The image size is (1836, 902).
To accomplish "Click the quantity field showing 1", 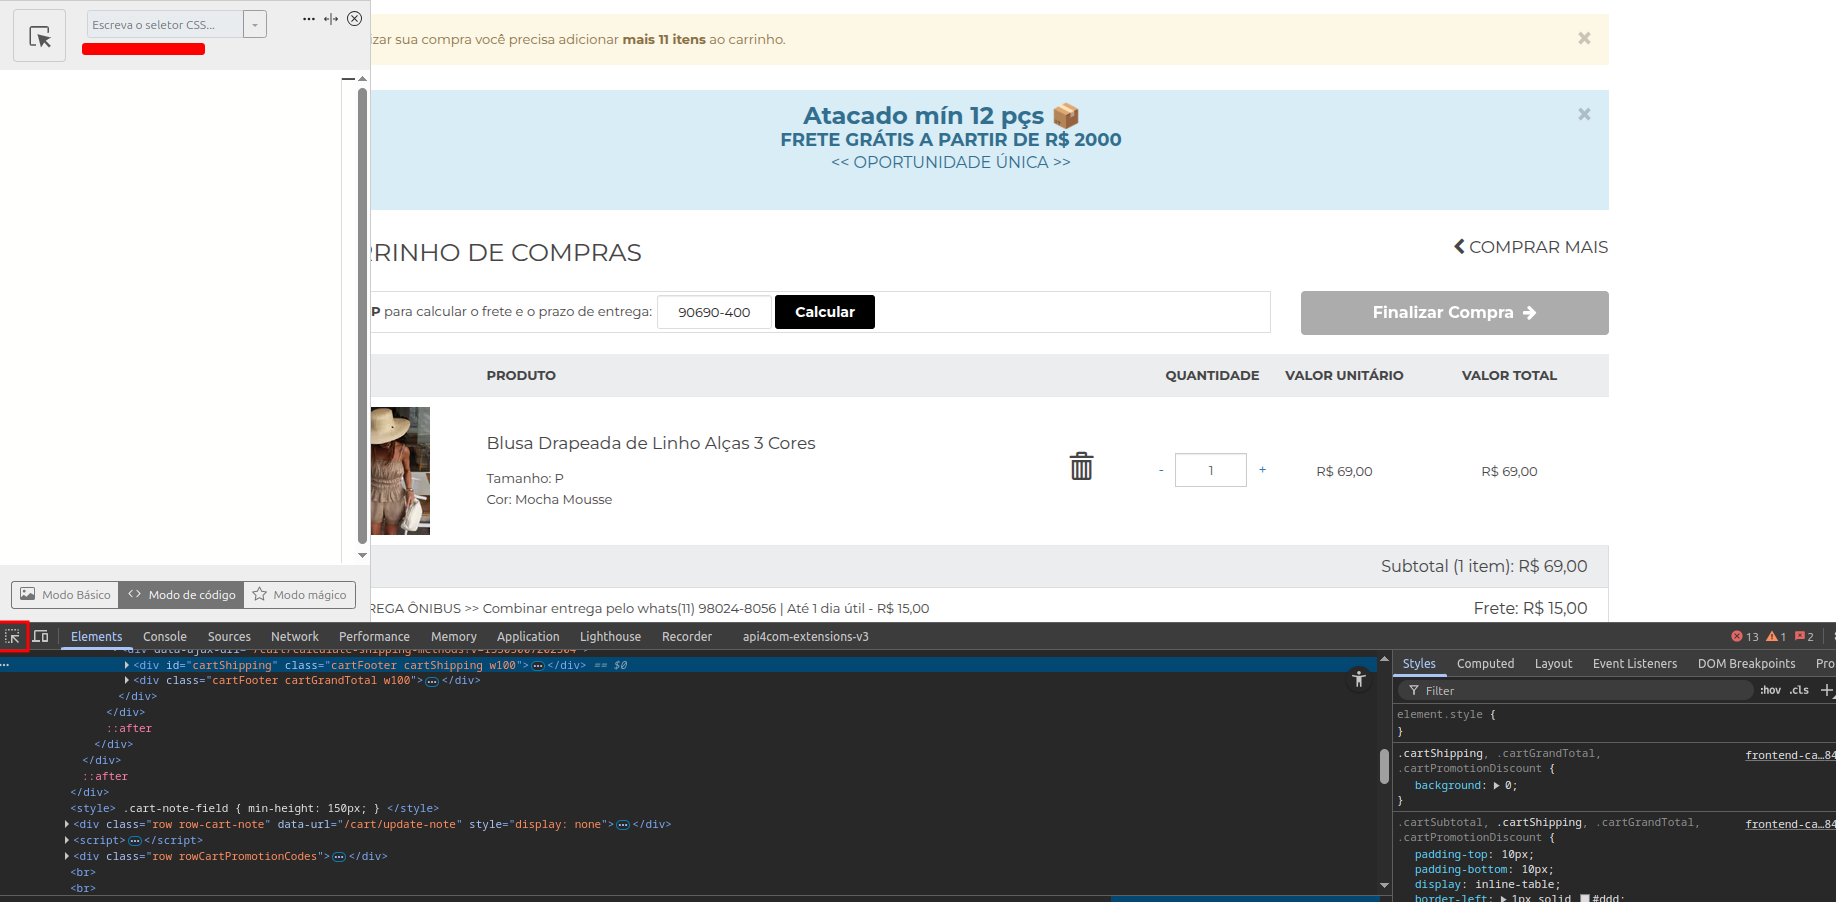I will tap(1211, 470).
